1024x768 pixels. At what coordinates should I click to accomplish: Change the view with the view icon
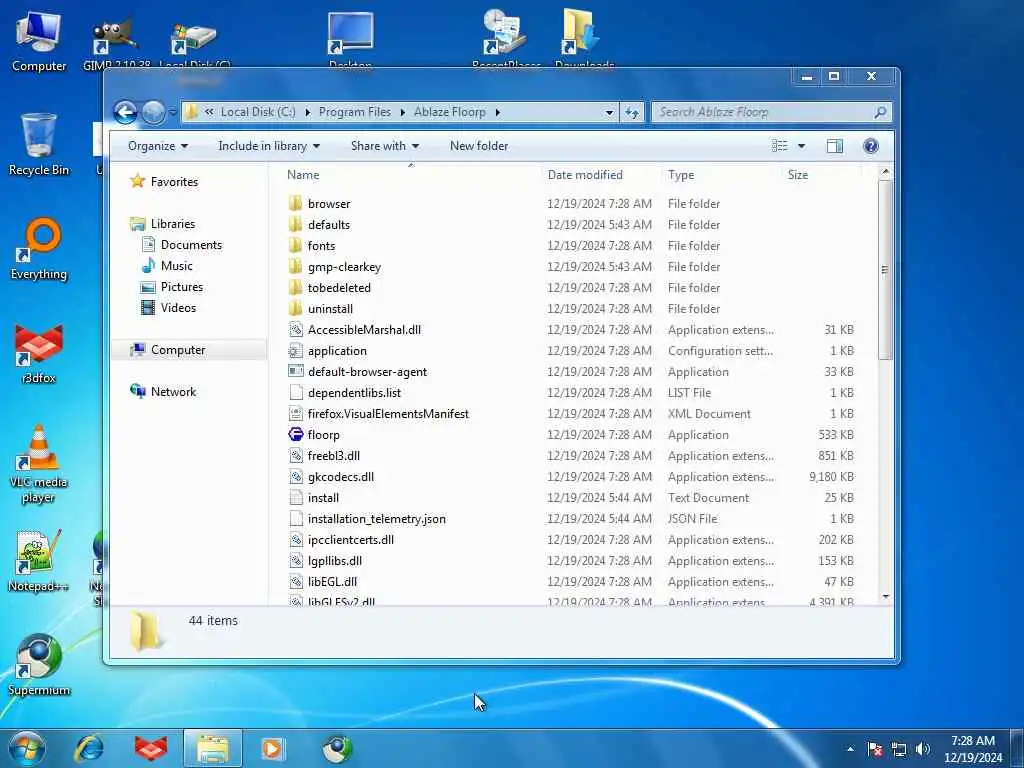pos(780,146)
